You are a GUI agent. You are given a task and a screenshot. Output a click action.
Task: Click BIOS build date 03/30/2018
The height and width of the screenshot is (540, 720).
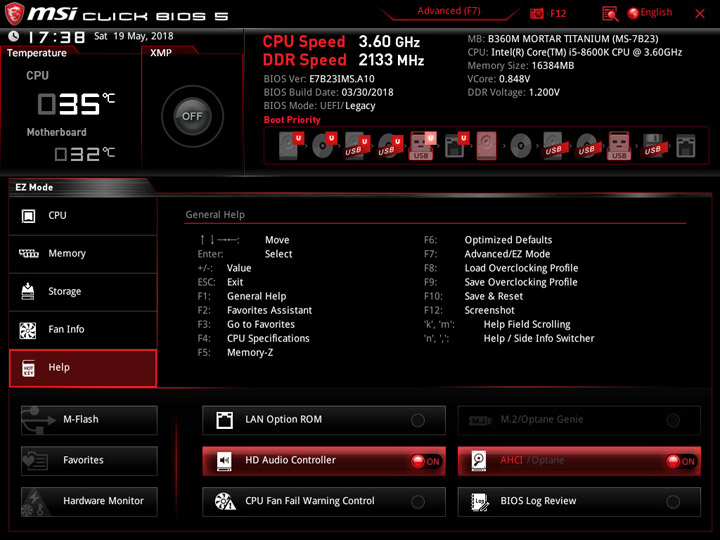pos(367,92)
